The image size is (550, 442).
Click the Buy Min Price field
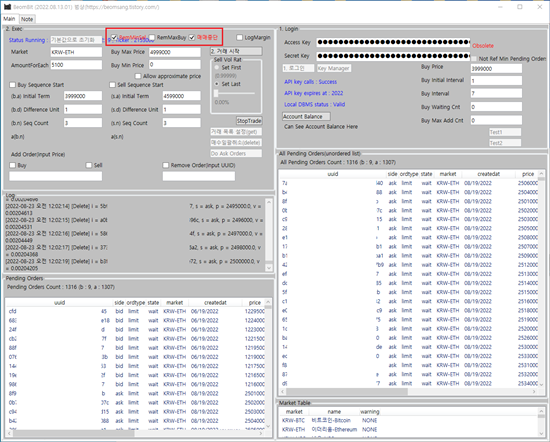coord(175,65)
